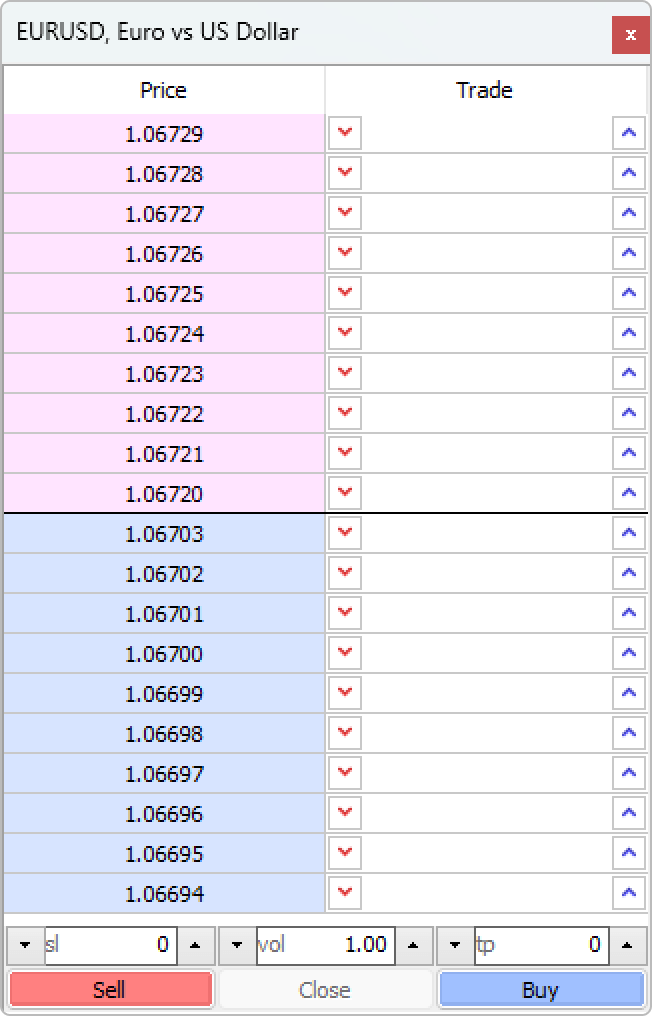Focus the vol volume input field

tap(325, 945)
